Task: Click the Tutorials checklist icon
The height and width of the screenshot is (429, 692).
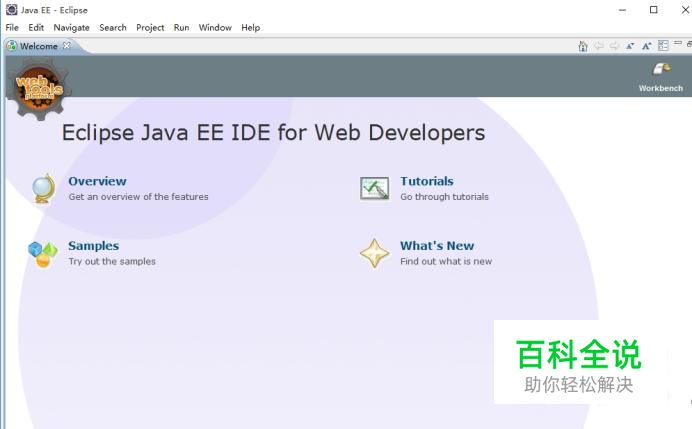Action: coord(374,188)
